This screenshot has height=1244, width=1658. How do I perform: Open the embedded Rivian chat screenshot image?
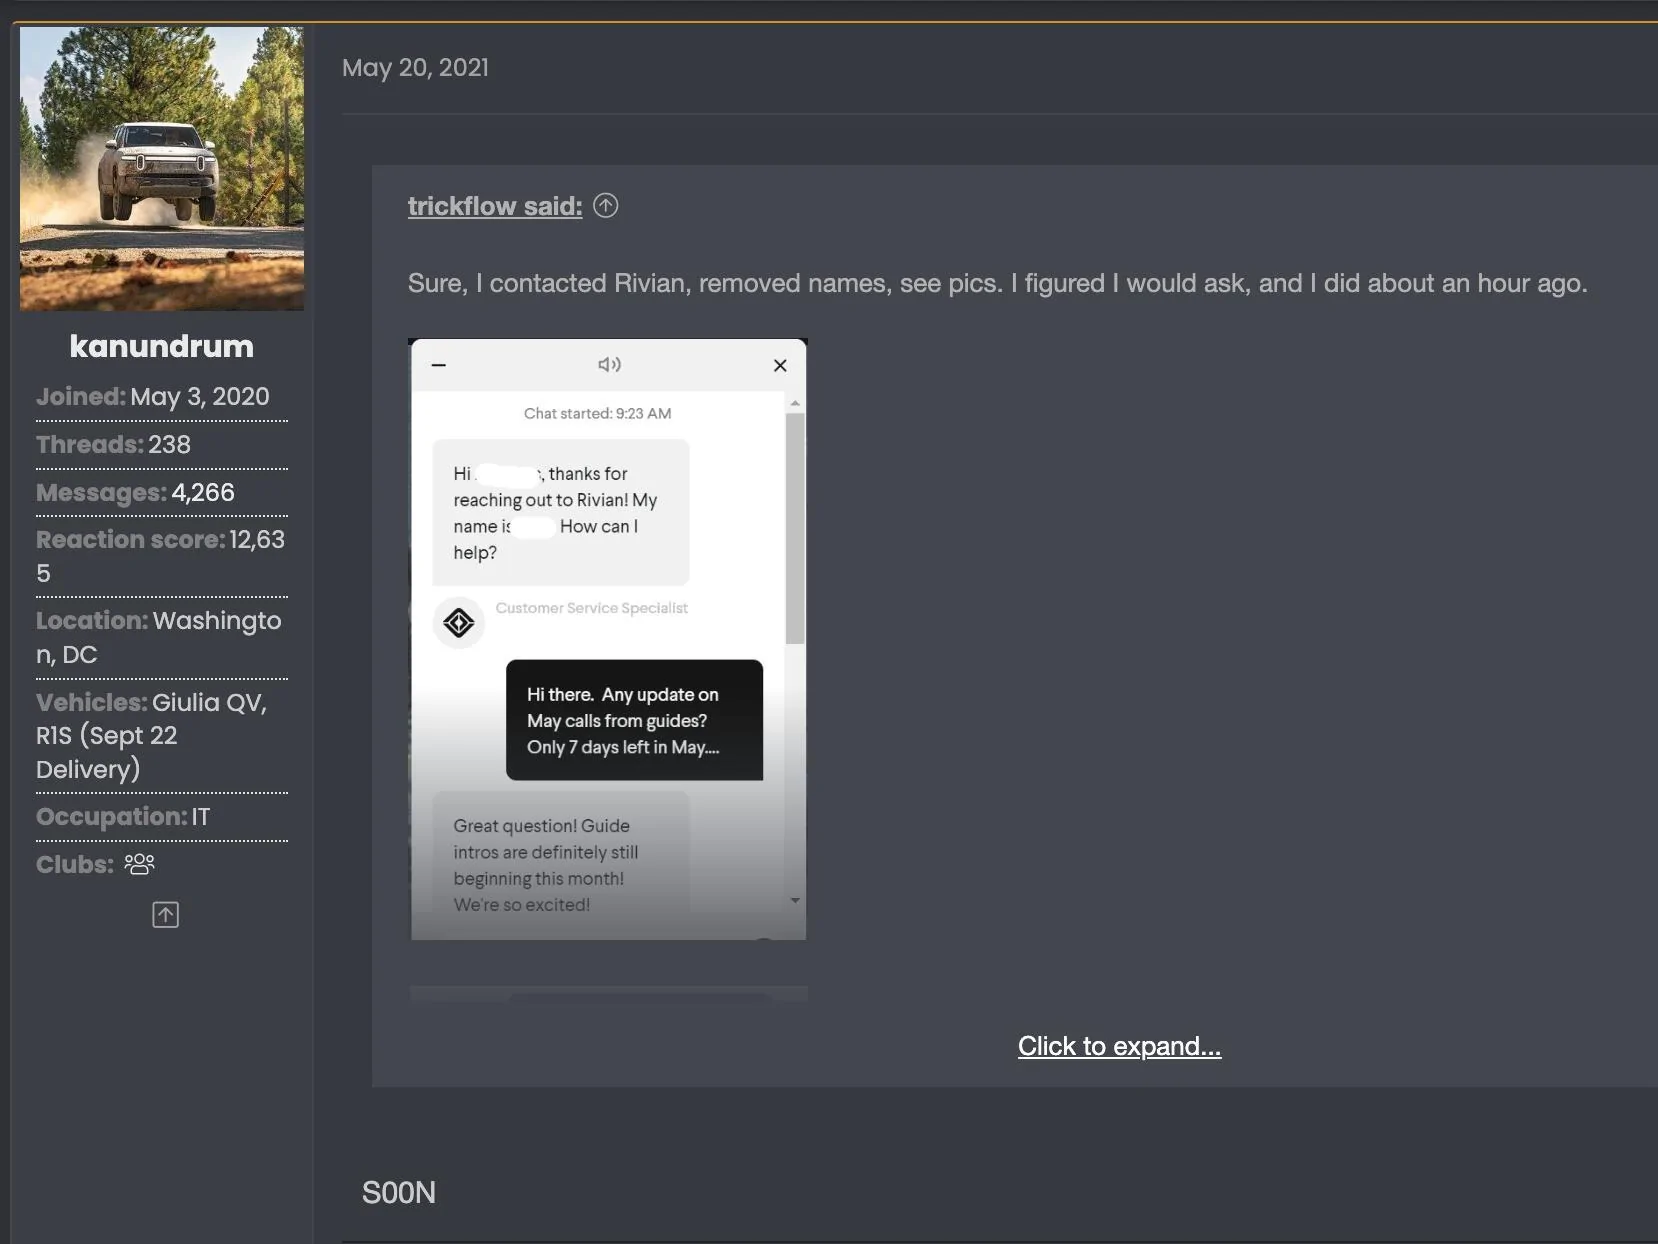coord(608,640)
